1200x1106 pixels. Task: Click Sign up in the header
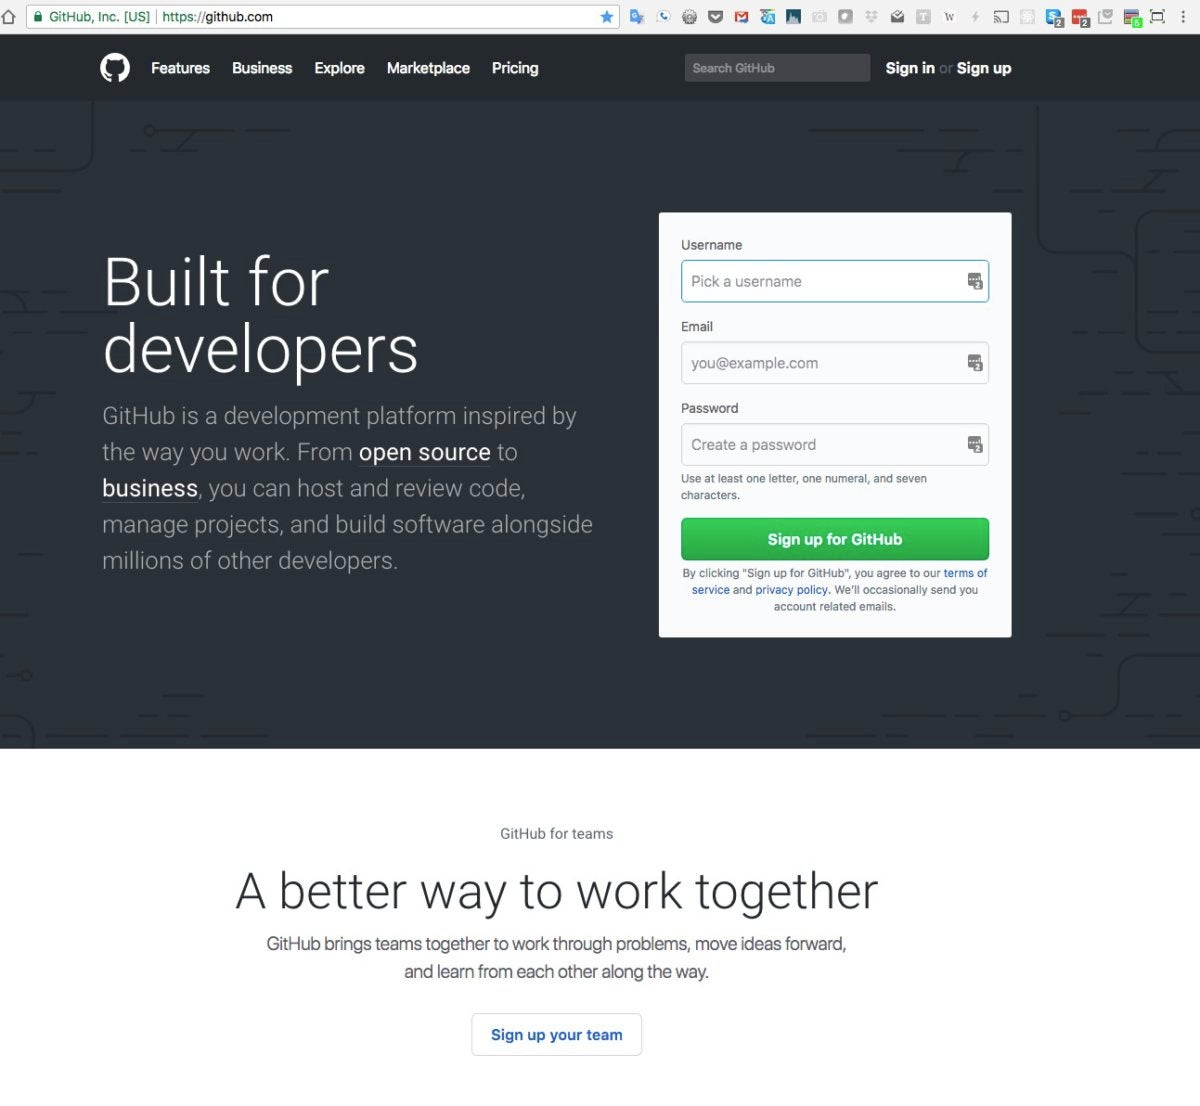pos(984,68)
